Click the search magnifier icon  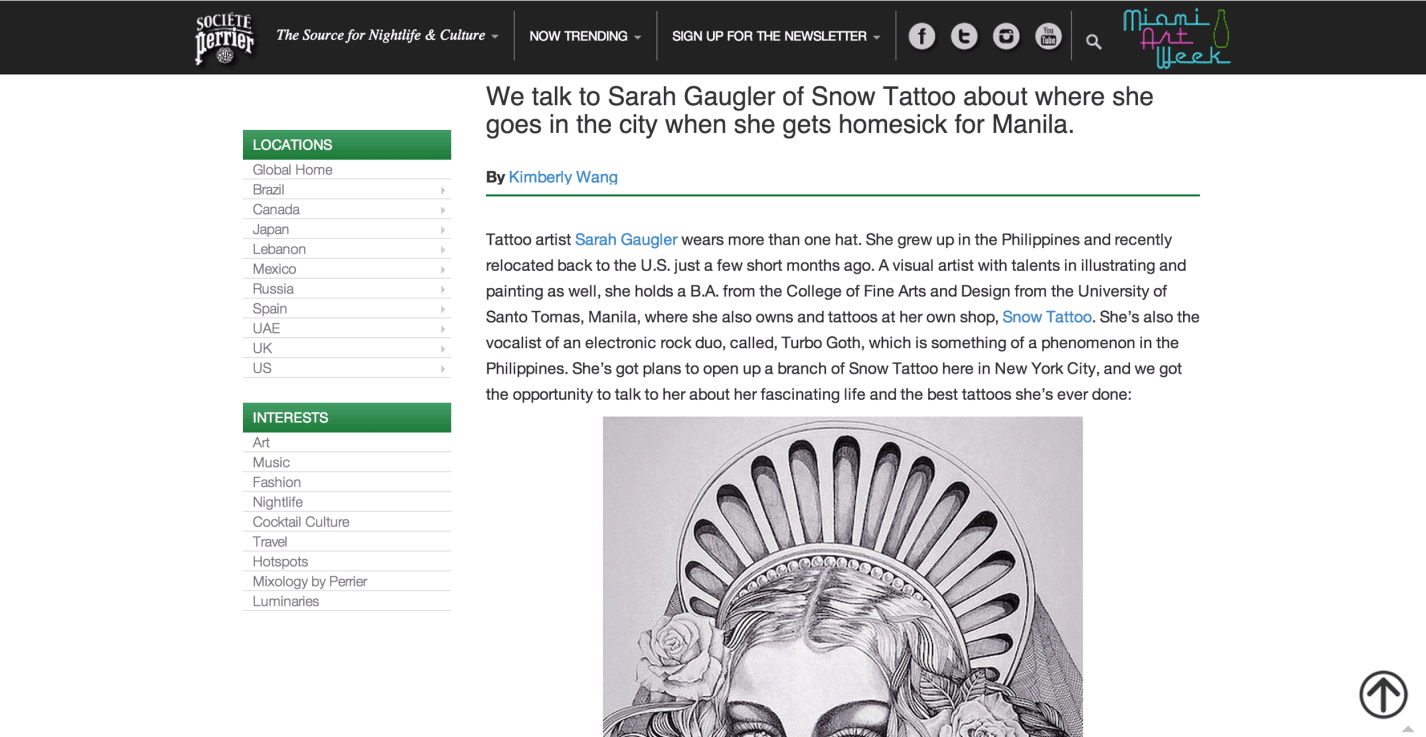pyautogui.click(x=1094, y=41)
